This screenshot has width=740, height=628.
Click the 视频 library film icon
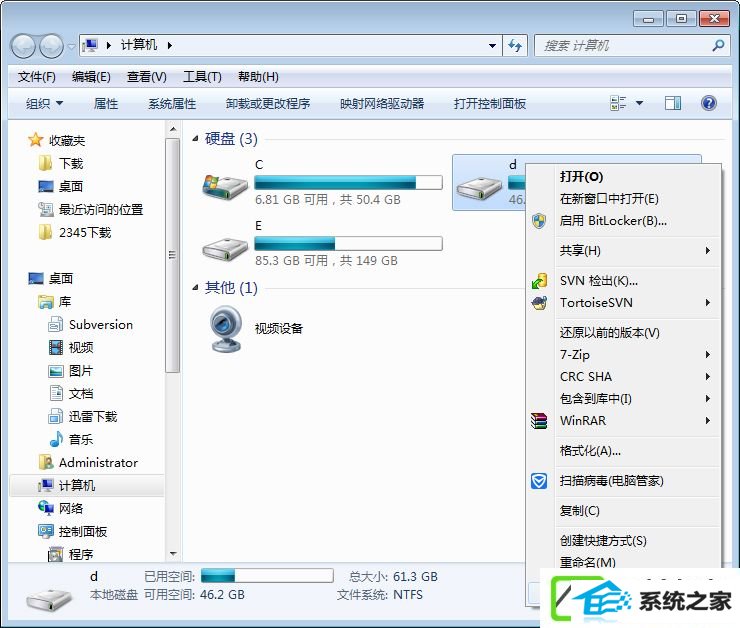coord(56,348)
